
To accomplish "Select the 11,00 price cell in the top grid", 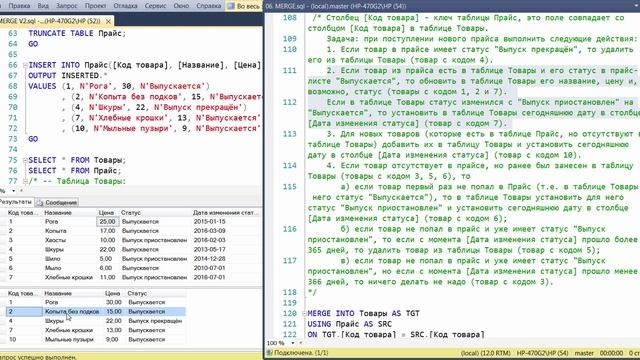I will (108, 278).
